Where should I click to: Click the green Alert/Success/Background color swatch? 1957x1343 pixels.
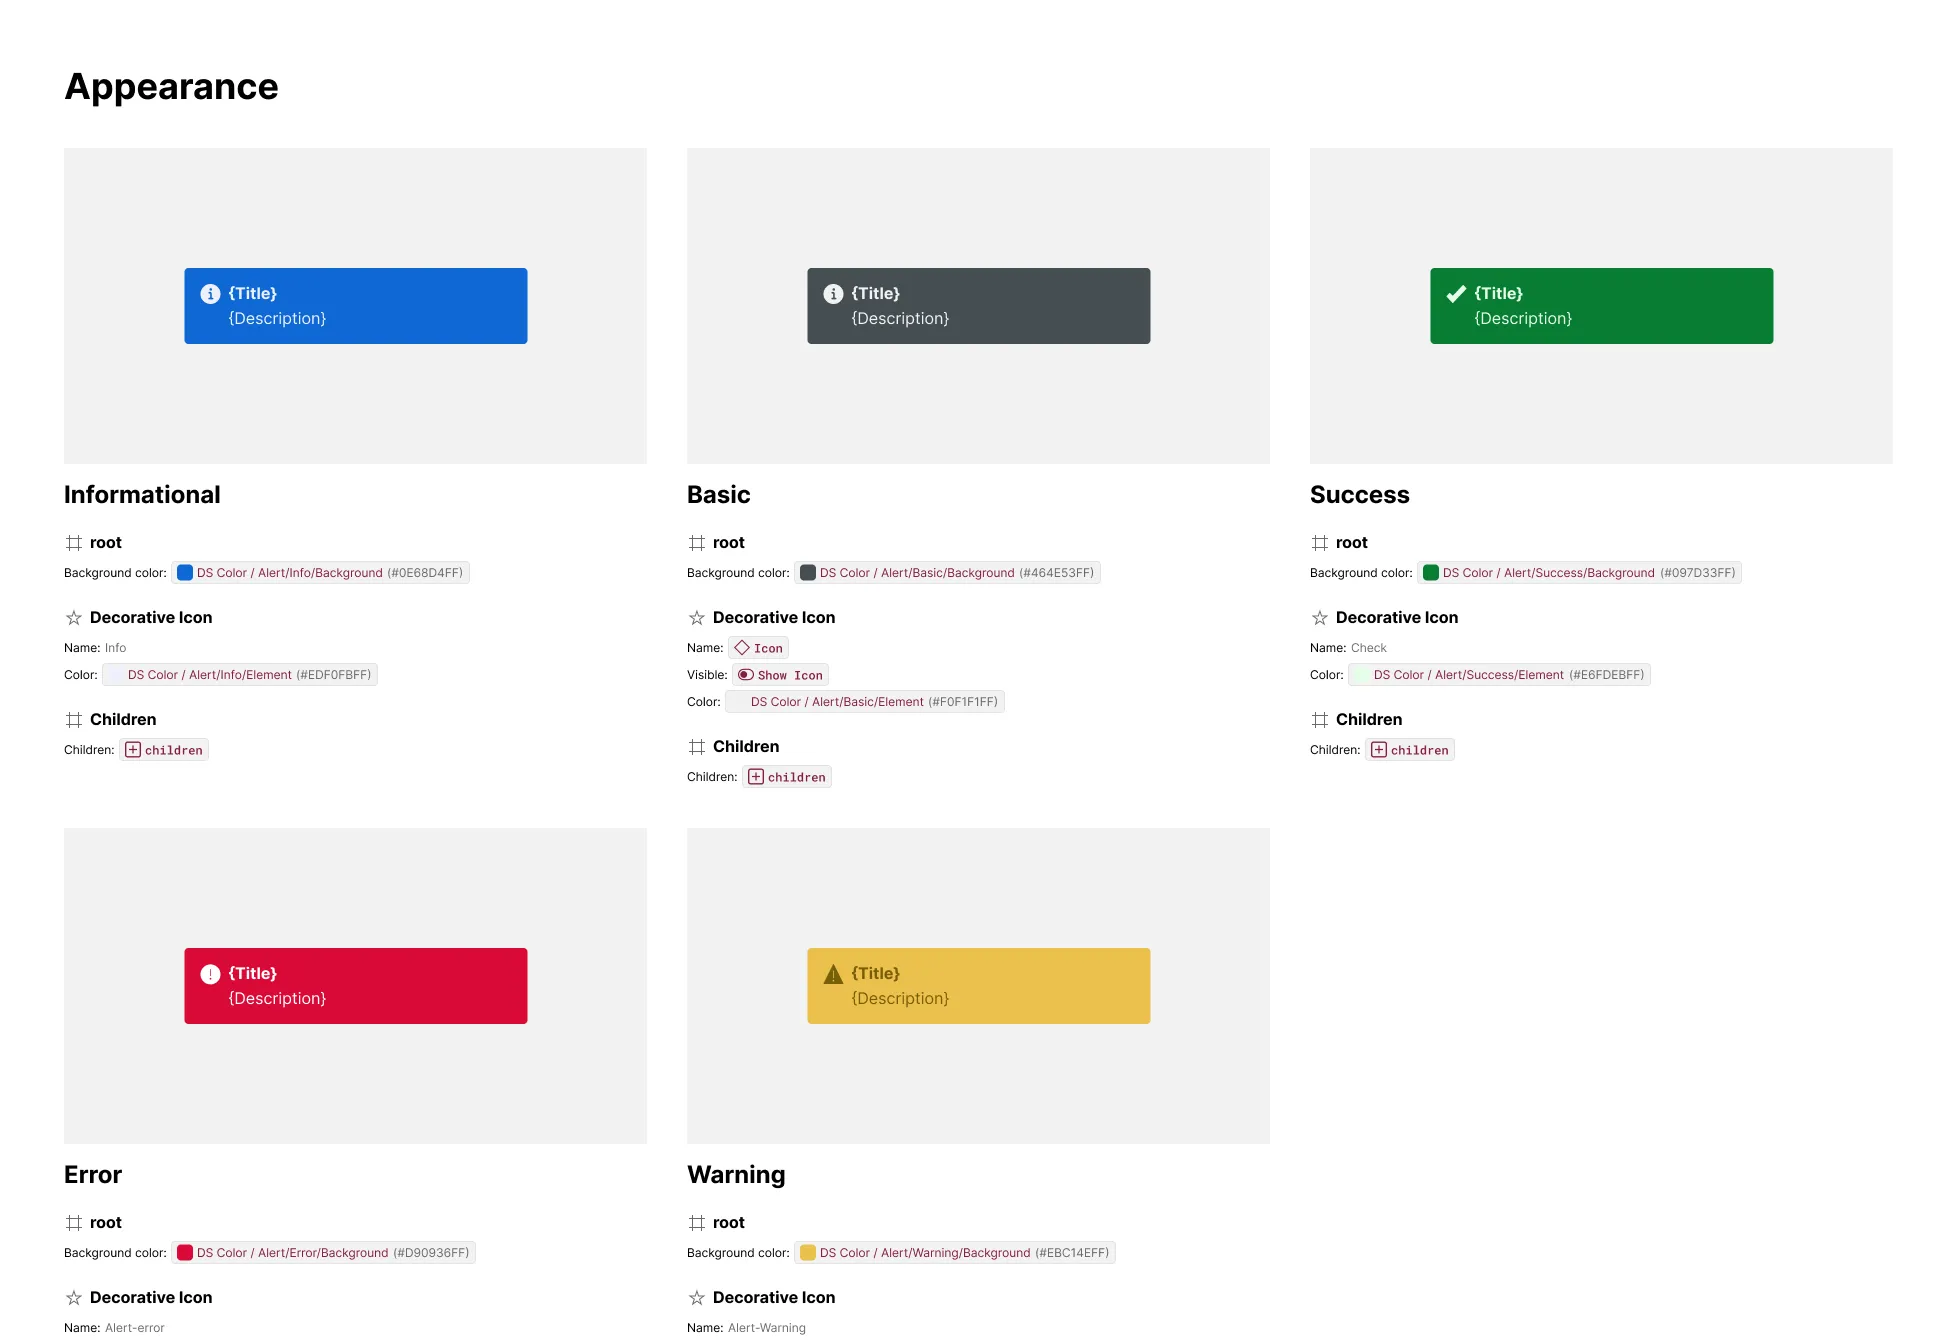coord(1431,573)
